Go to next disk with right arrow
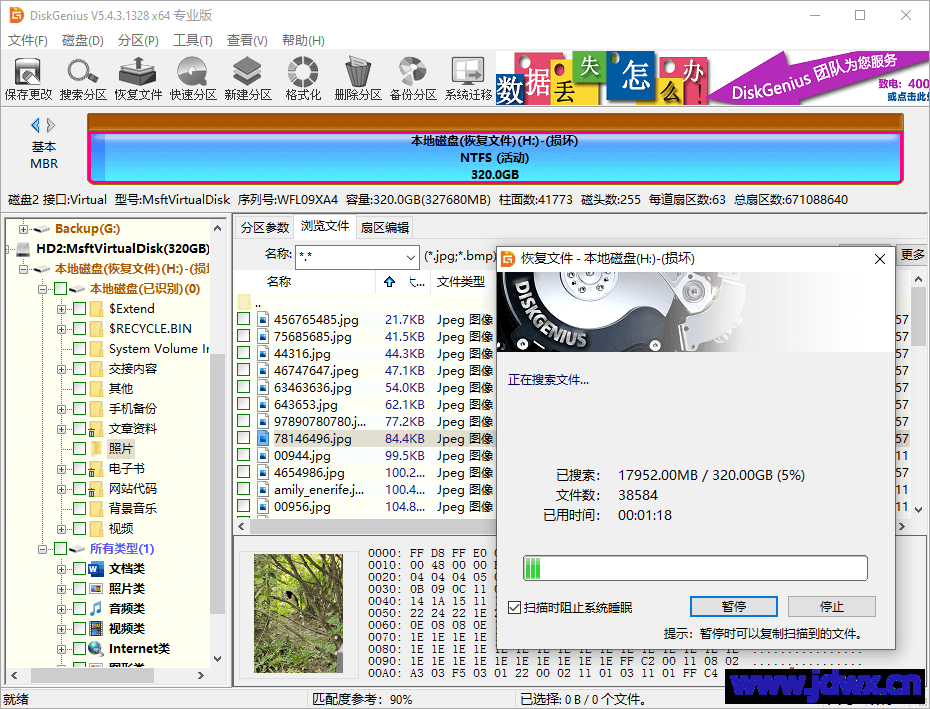This screenshot has width=930, height=709. pyautogui.click(x=51, y=125)
